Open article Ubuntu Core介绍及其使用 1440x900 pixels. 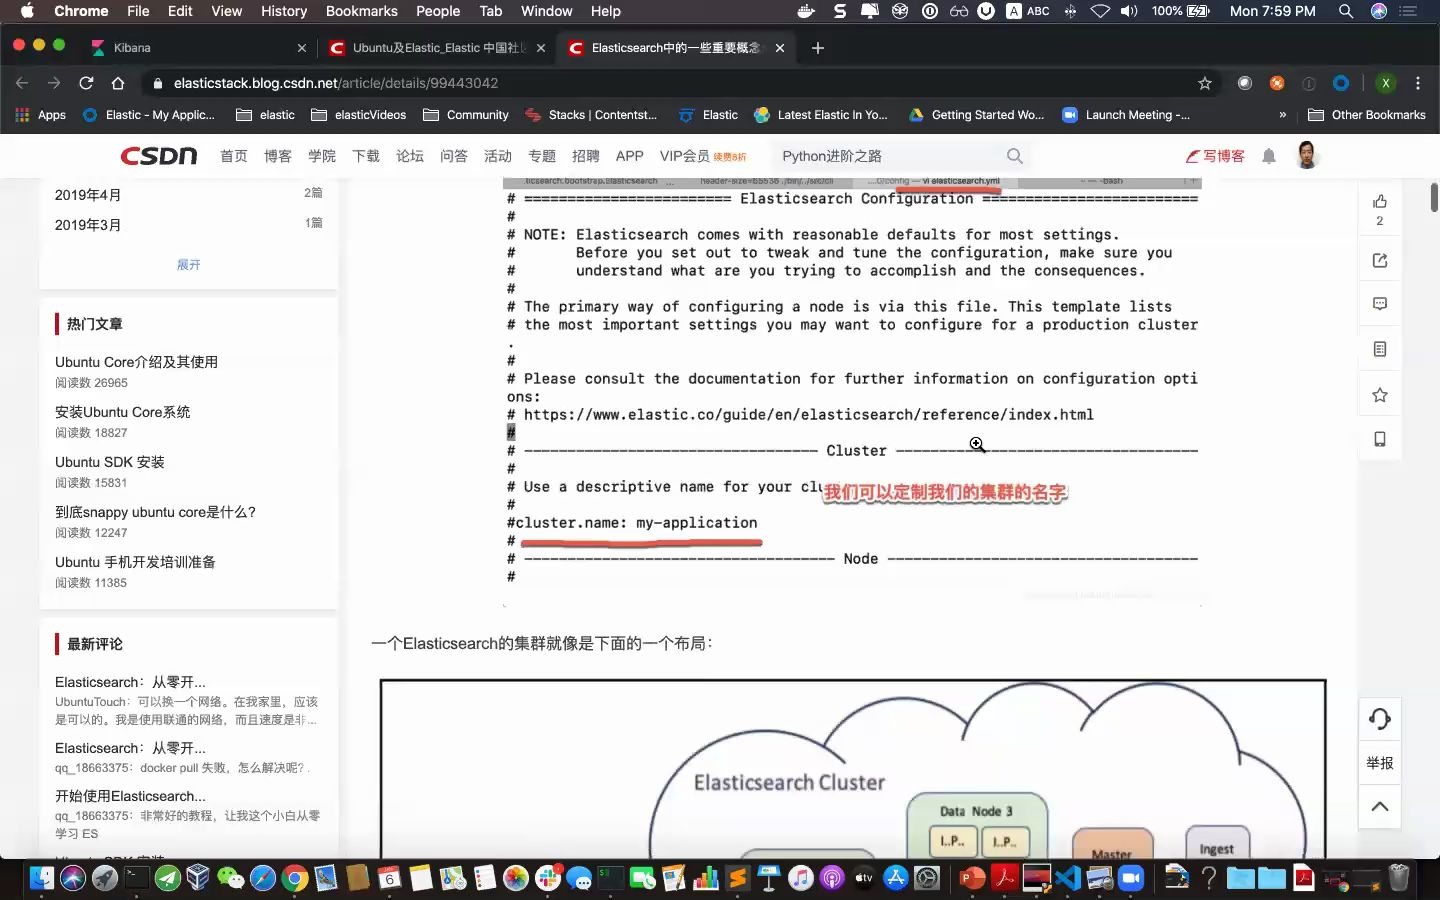click(136, 362)
